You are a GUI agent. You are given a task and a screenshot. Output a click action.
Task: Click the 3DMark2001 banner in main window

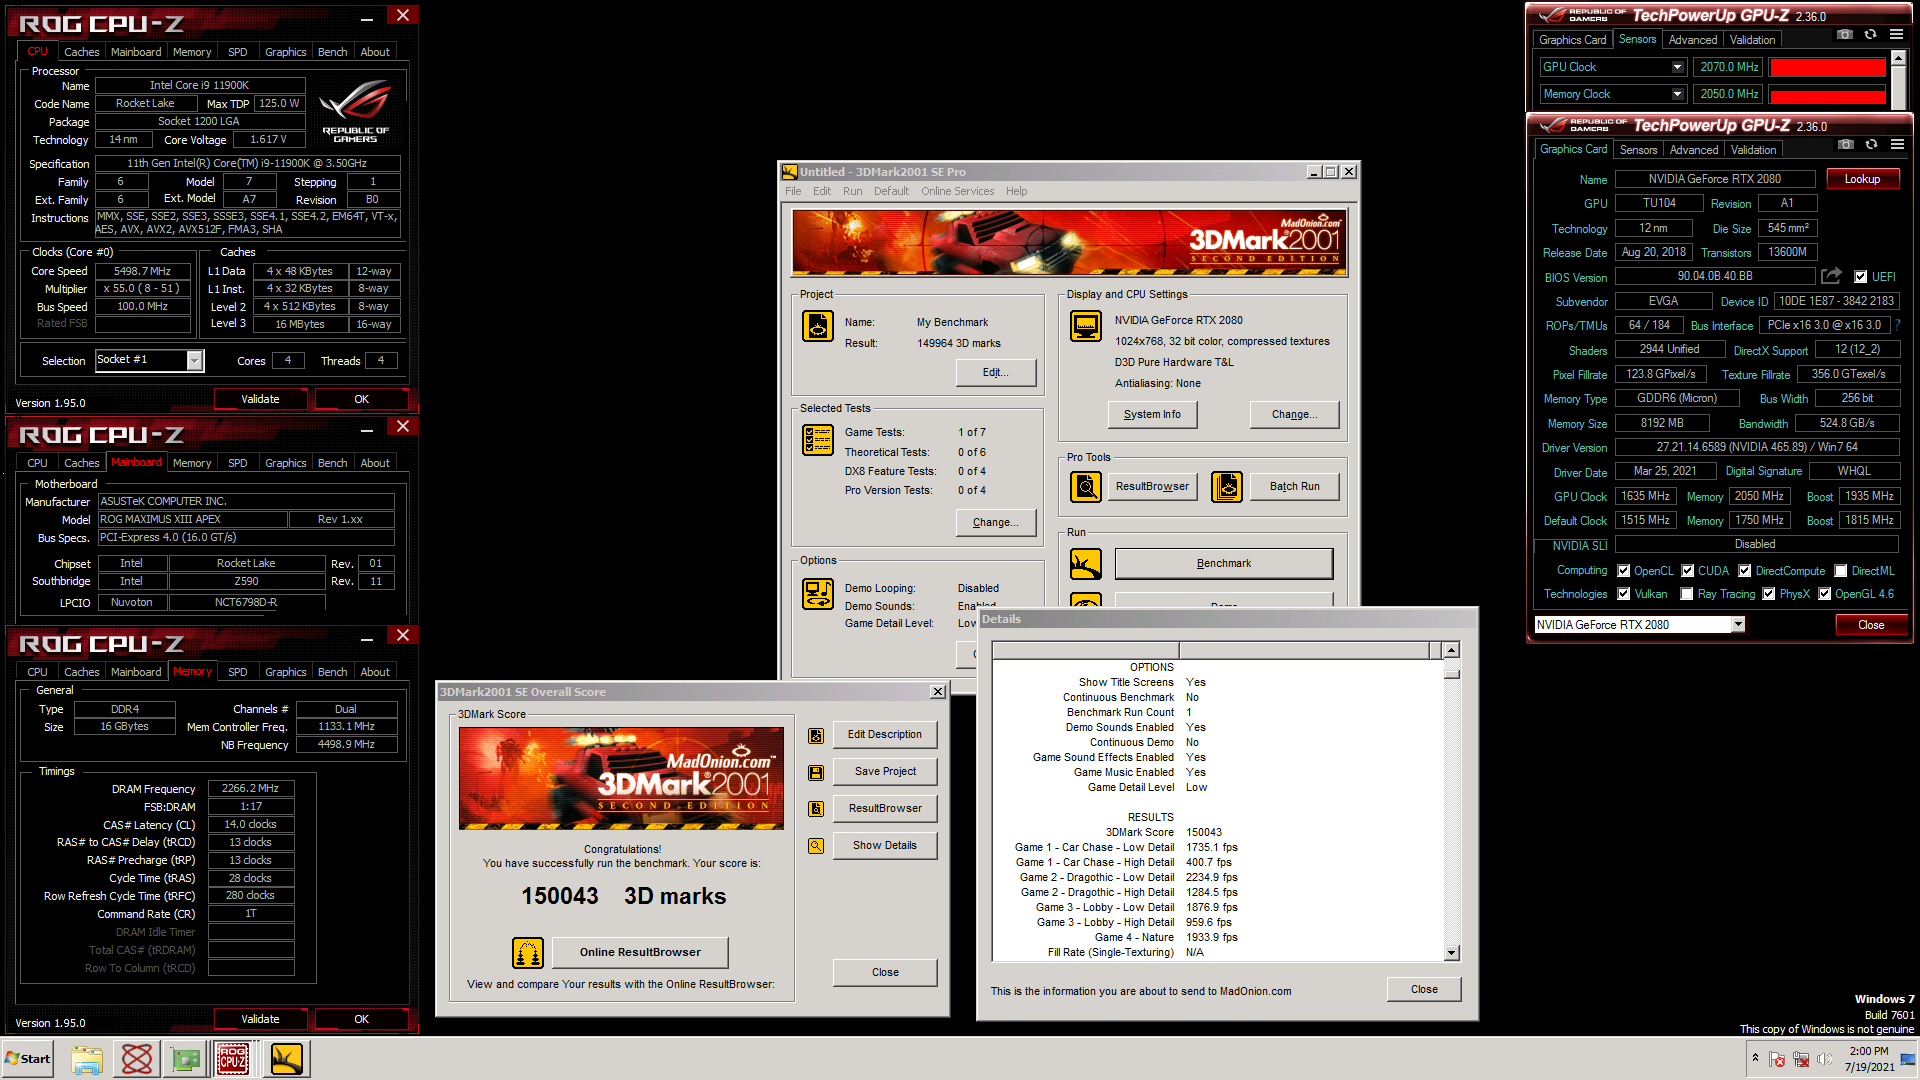1069,242
